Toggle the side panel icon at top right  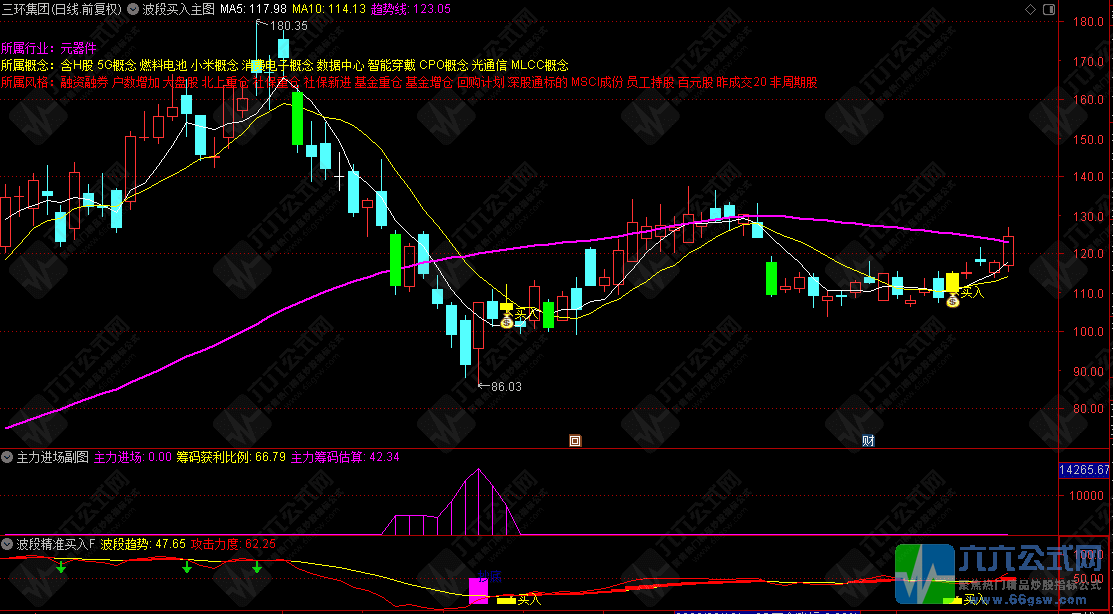point(1049,9)
